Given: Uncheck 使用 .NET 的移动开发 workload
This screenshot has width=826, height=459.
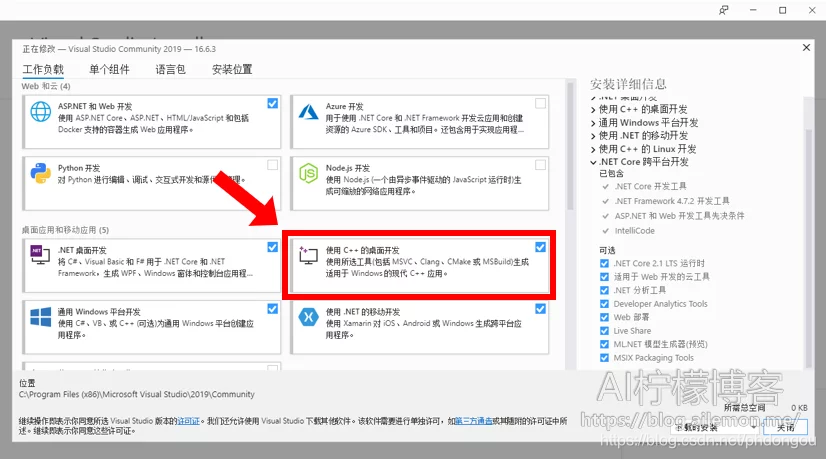Looking at the screenshot, I should point(540,309).
